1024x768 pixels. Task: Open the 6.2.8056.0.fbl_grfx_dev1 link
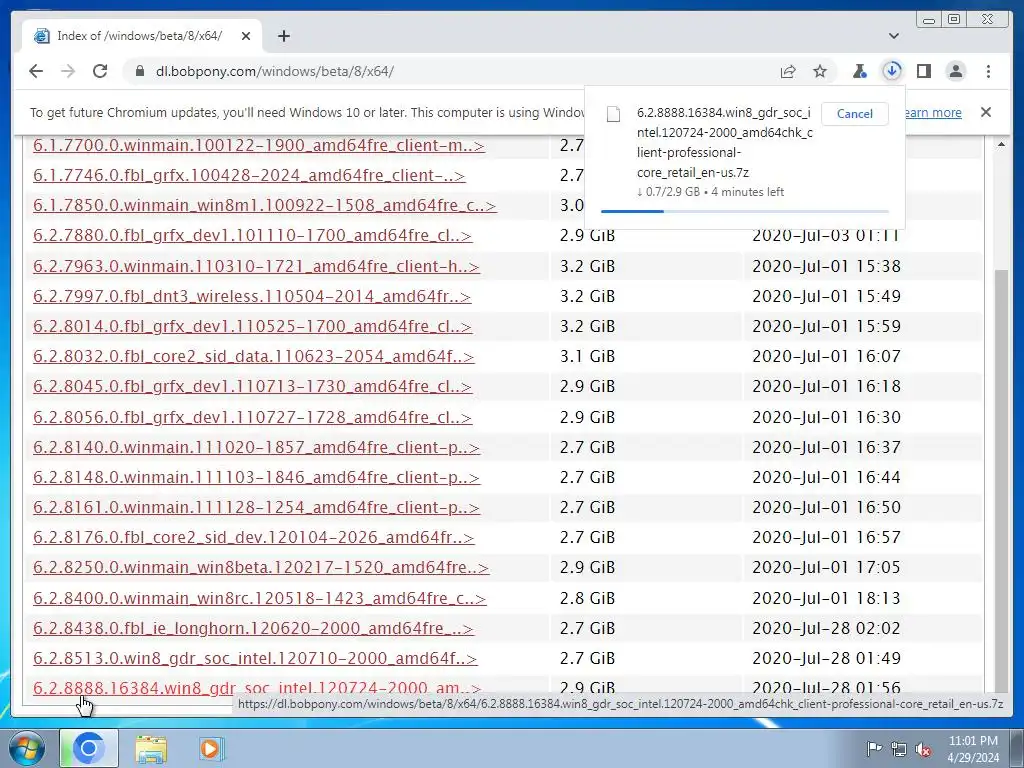pyautogui.click(x=252, y=417)
